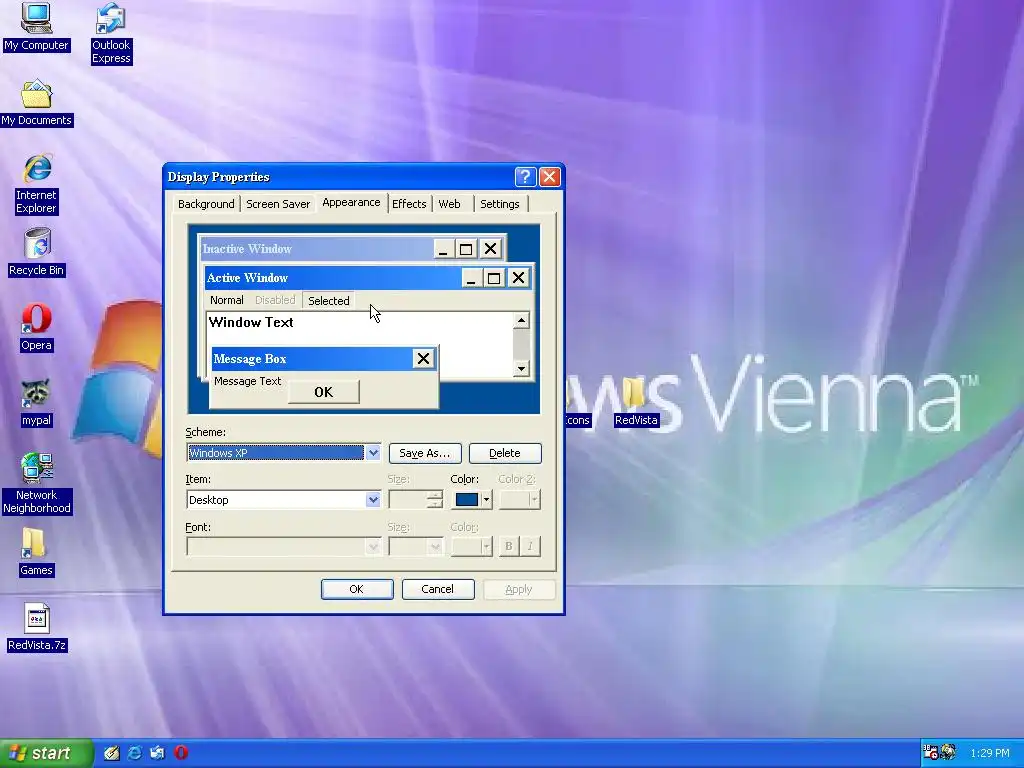Open the Color picker dropdown arrow
This screenshot has height=768, width=1024.
(486, 500)
